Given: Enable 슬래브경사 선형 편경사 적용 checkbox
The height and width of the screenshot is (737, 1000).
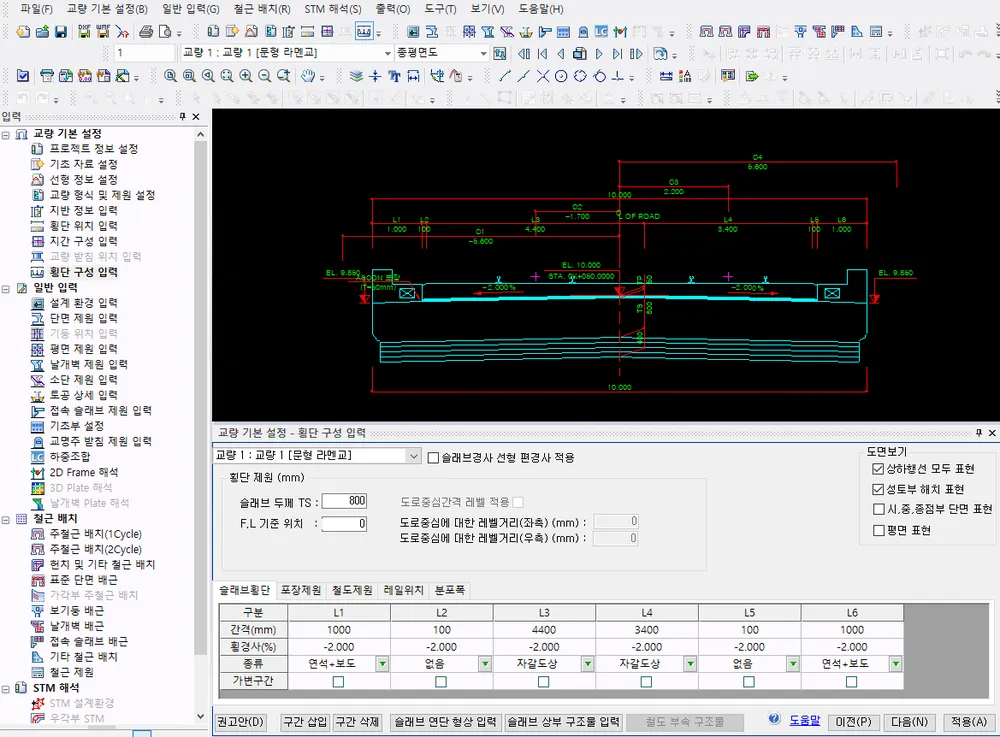Looking at the screenshot, I should (x=433, y=458).
